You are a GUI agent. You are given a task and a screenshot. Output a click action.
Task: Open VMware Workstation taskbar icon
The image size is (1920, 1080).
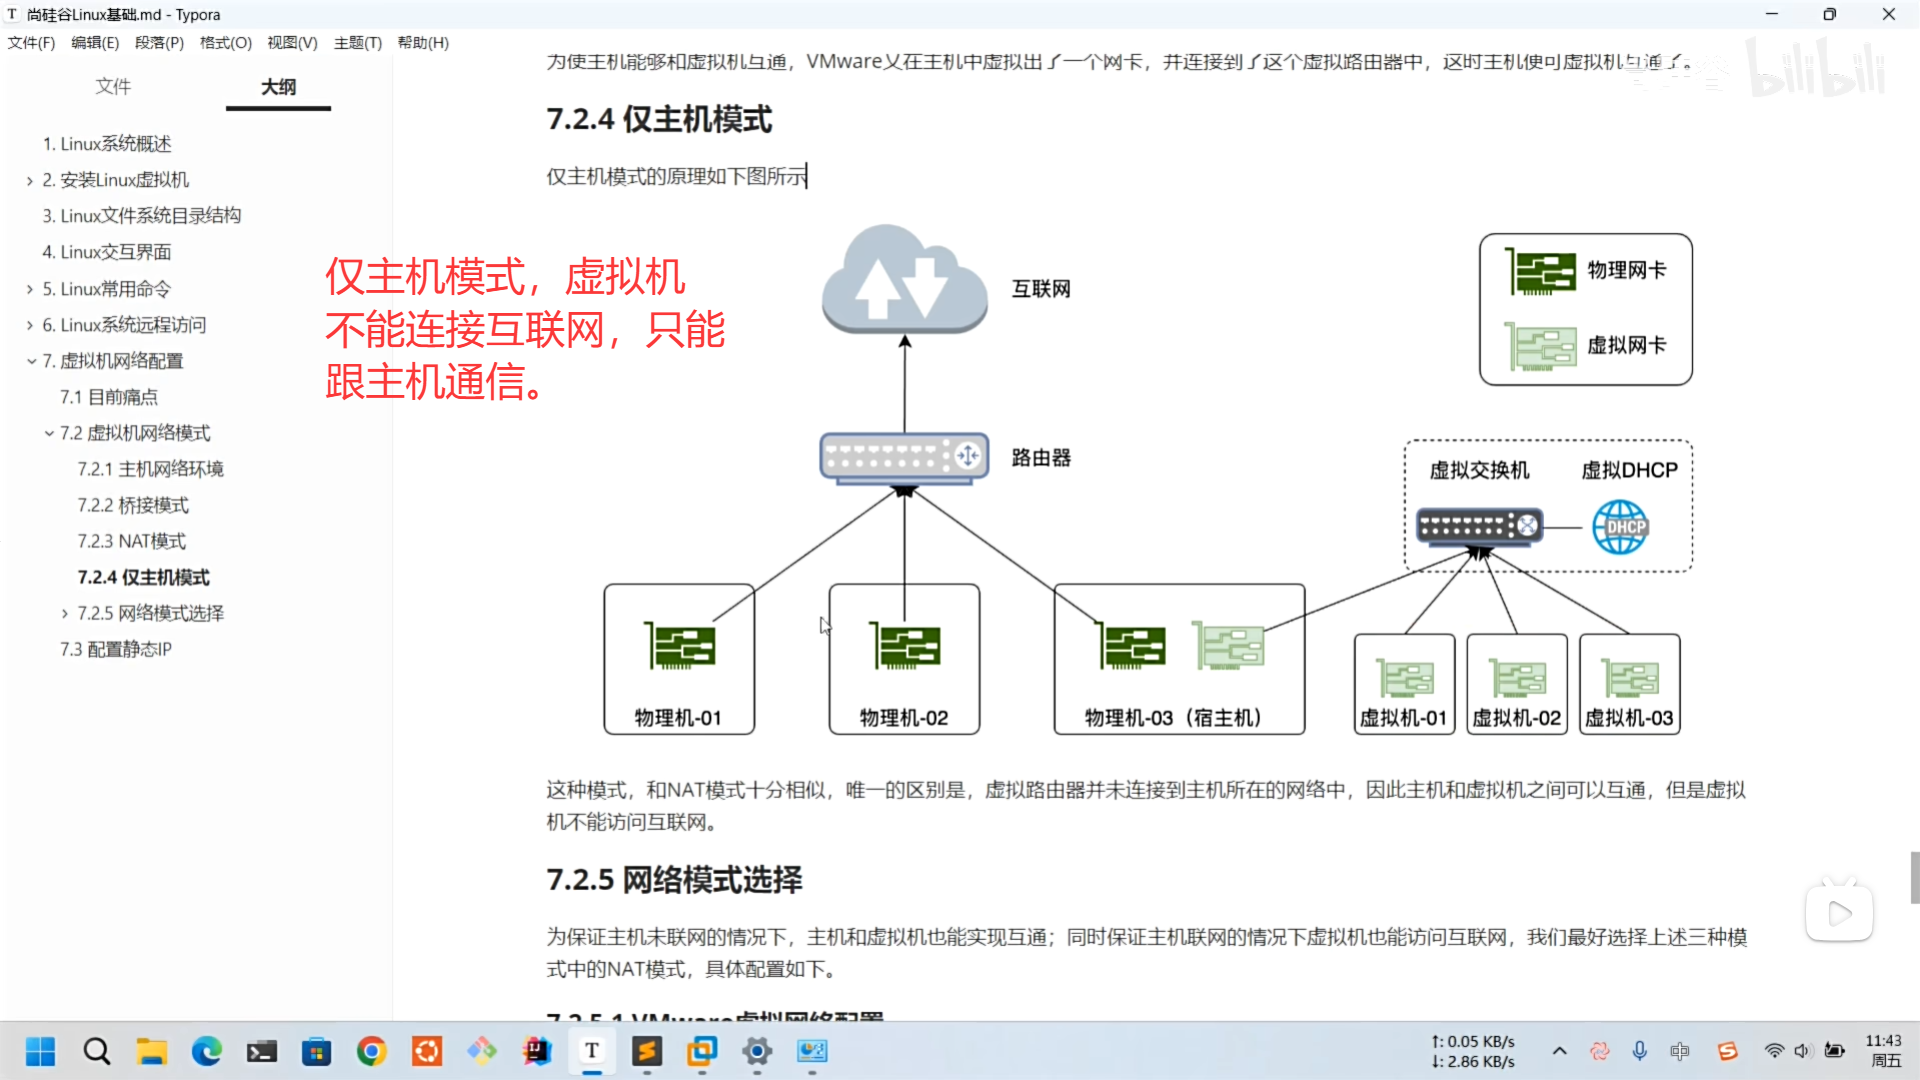[702, 1051]
